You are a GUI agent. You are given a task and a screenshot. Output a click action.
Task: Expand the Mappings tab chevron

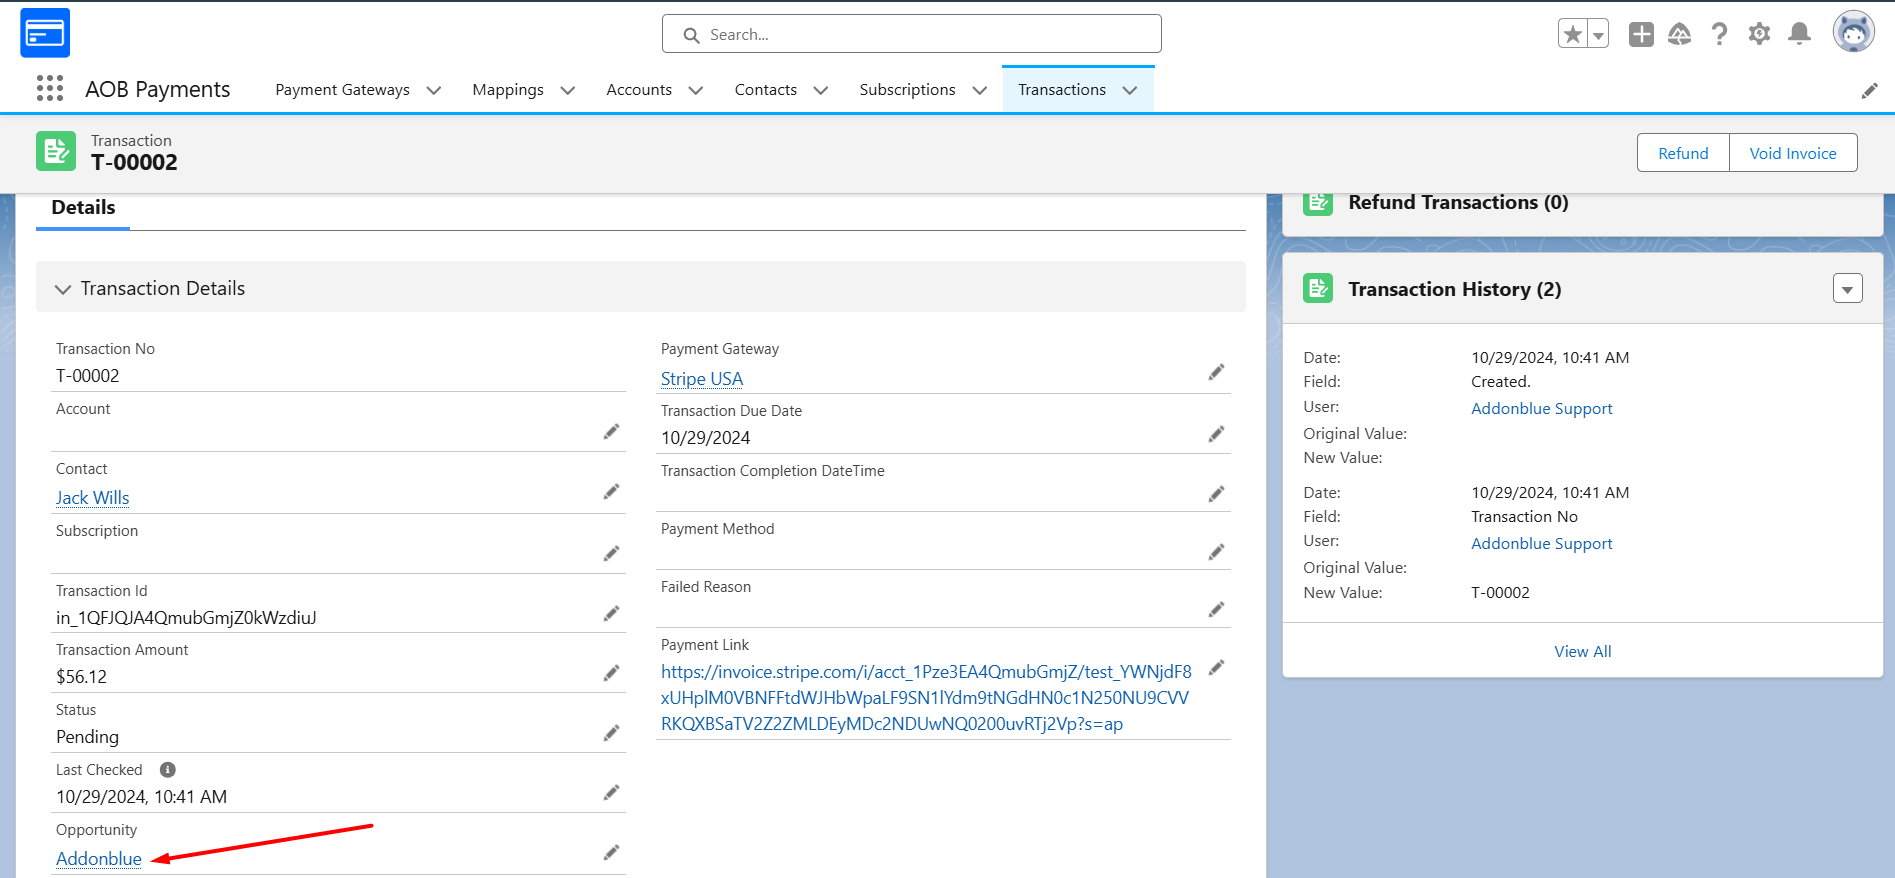[x=568, y=90]
